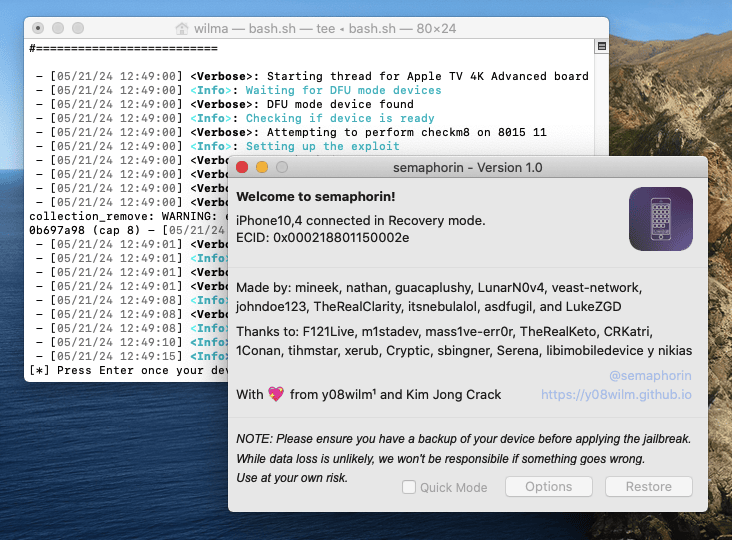The width and height of the screenshot is (732, 540).
Task: Open the Options button
Action: pos(548,487)
